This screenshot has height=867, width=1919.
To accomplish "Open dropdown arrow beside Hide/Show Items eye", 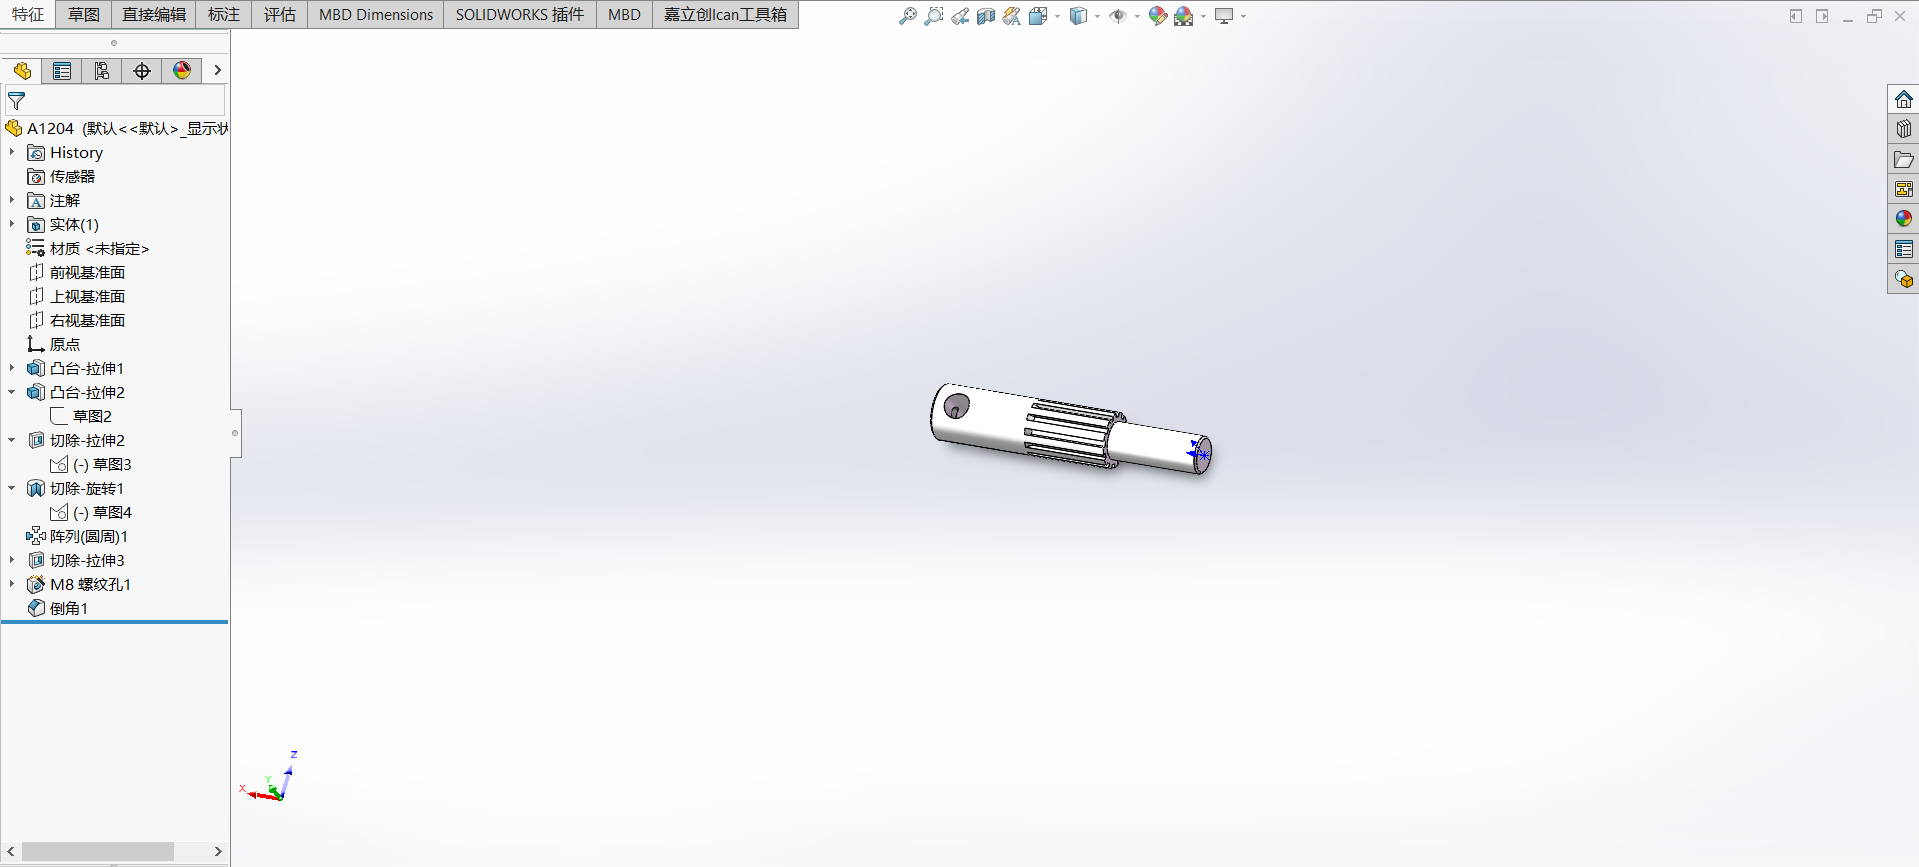I will click(1137, 17).
